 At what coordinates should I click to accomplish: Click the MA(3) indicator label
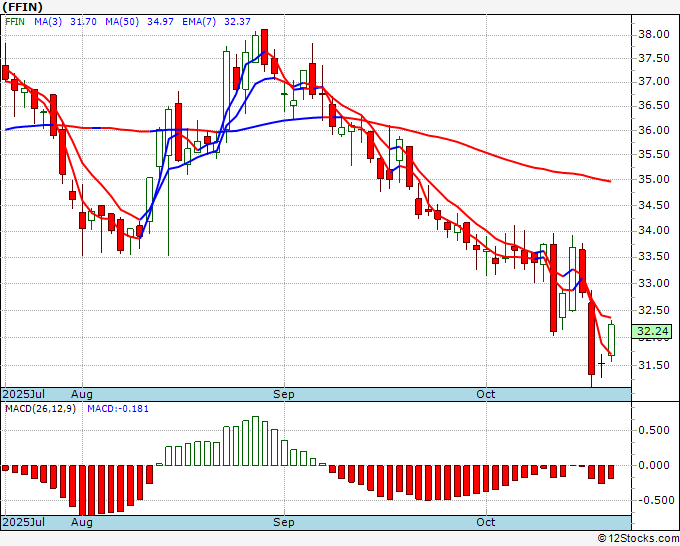[48, 22]
